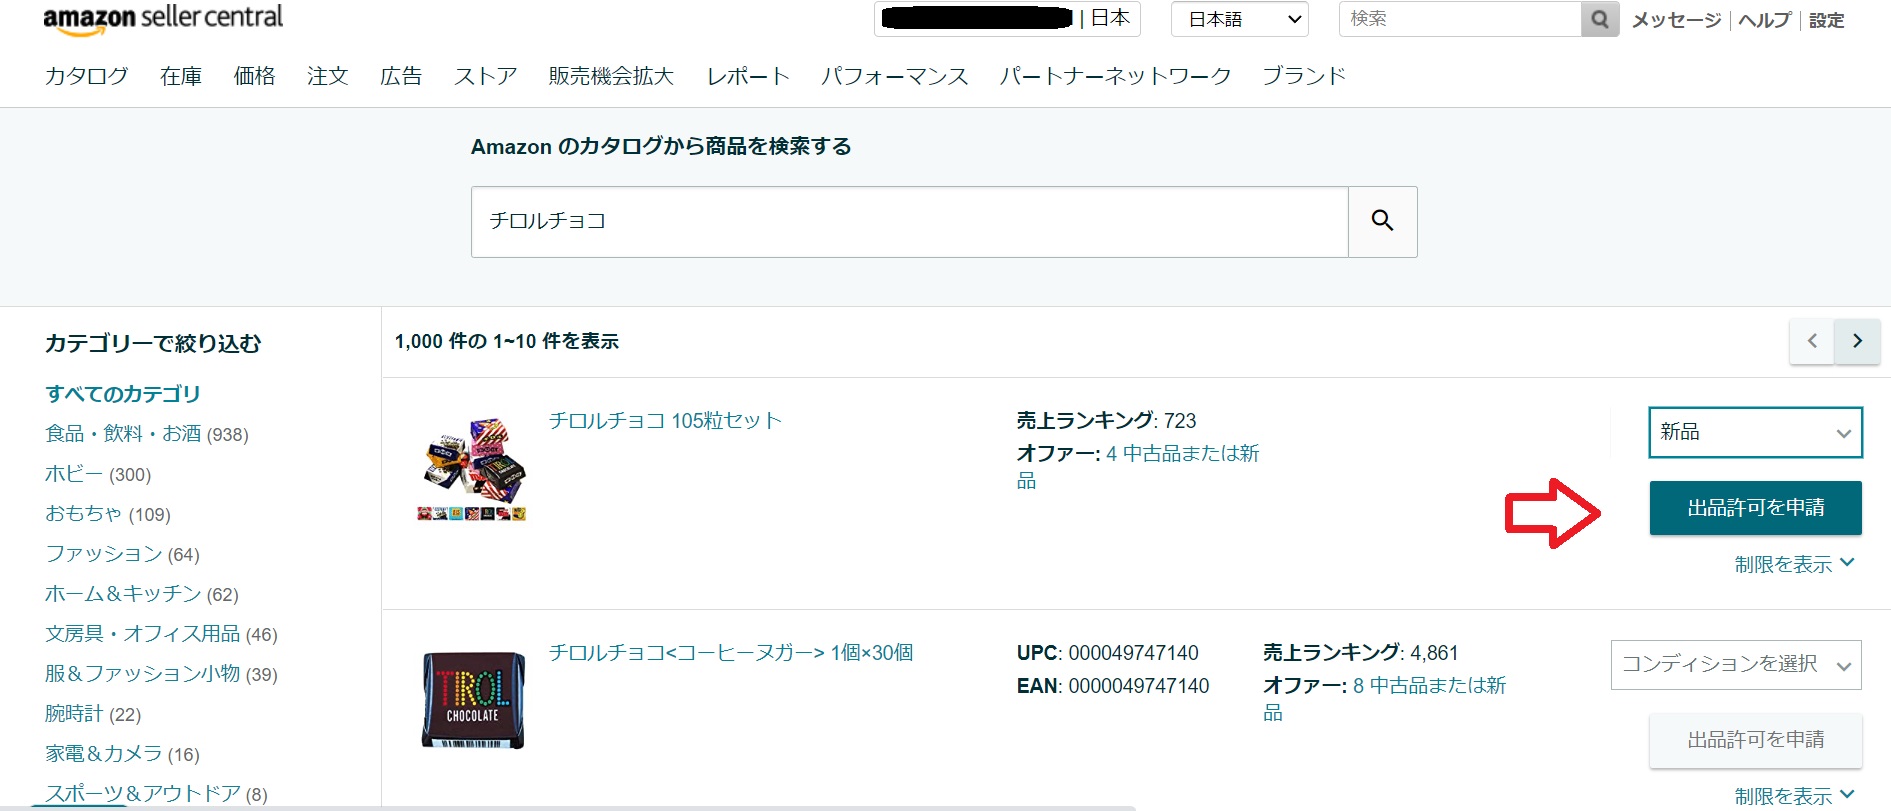Select すべてのカテゴリ filter
This screenshot has width=1891, height=811.
(123, 394)
